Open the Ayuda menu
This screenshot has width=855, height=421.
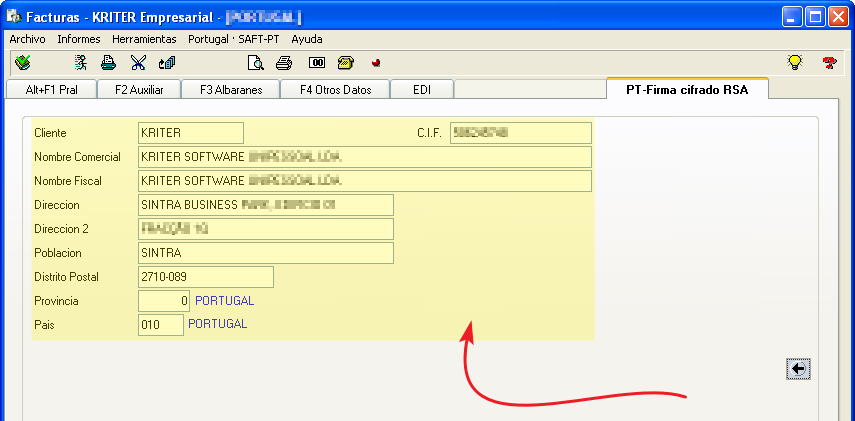tap(306, 39)
